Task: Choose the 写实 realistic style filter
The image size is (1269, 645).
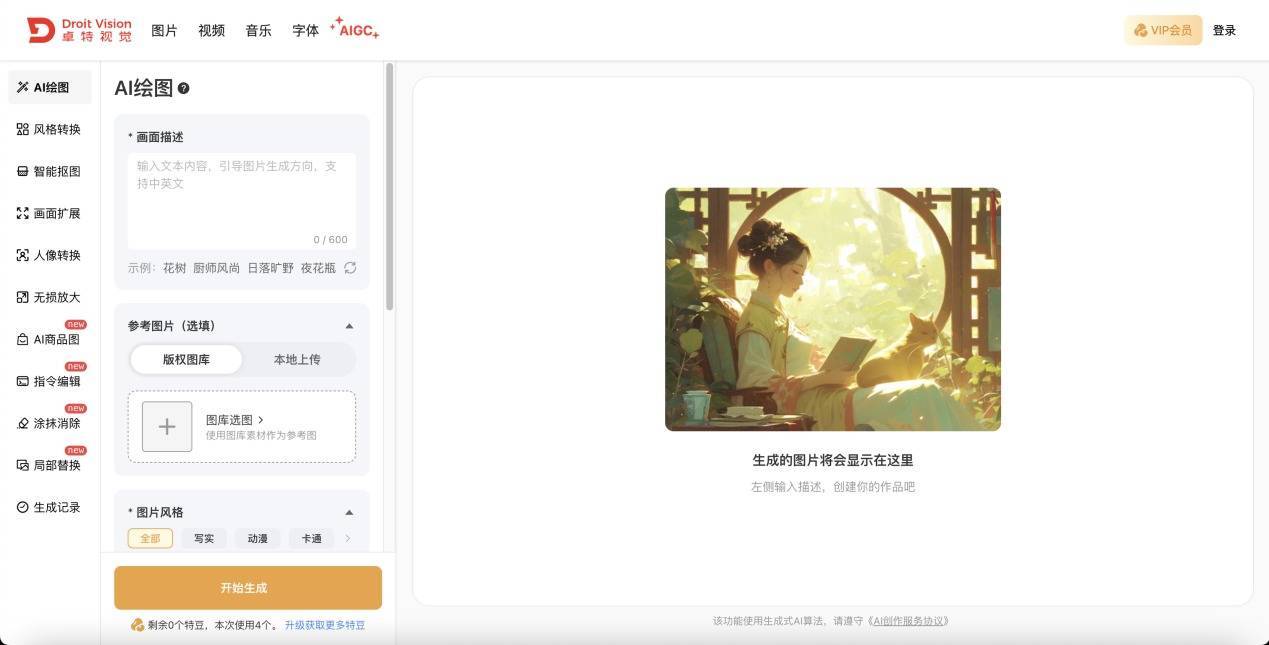Action: coord(204,538)
